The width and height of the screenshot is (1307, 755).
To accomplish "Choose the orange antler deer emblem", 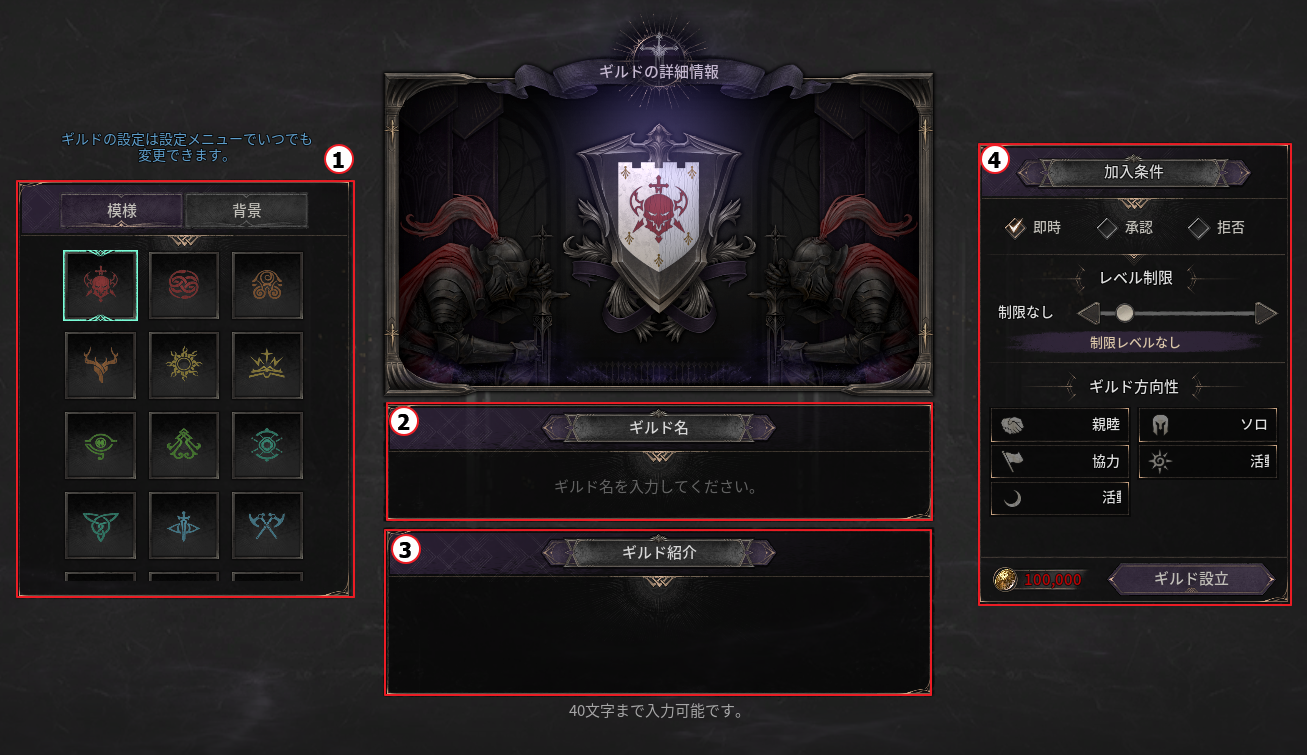I will (100, 365).
